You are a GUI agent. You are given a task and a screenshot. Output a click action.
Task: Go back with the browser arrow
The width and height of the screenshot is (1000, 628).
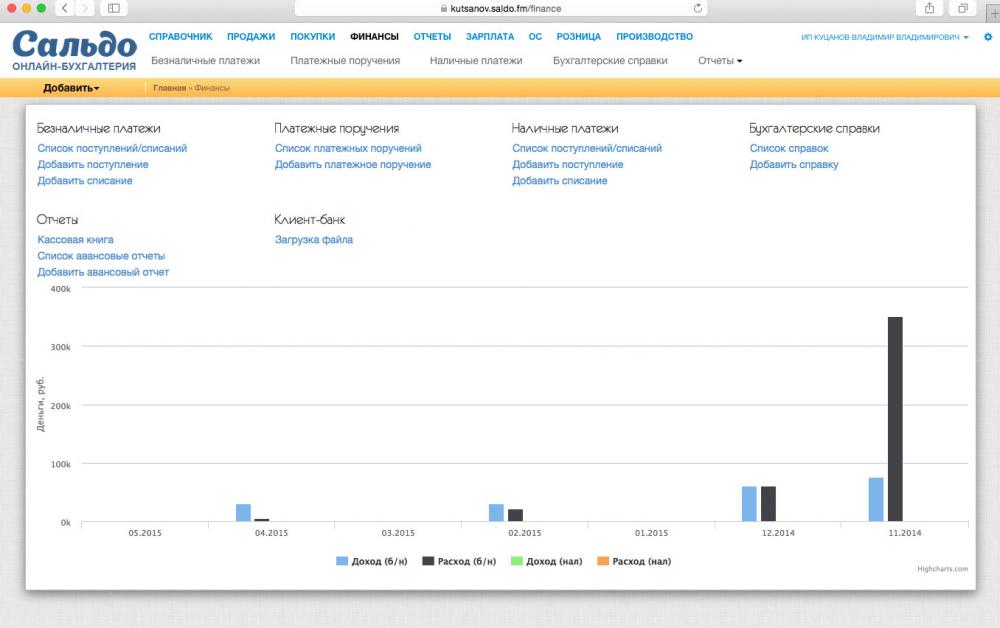[64, 8]
